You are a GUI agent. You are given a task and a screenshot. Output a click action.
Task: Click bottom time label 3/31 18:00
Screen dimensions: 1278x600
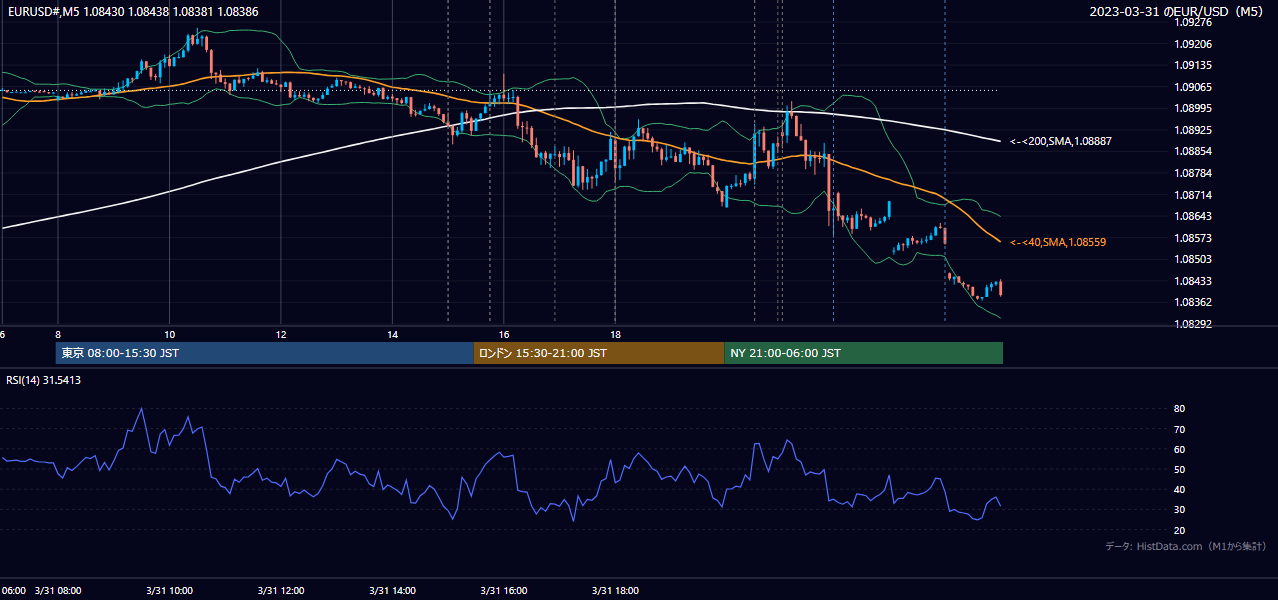616,590
